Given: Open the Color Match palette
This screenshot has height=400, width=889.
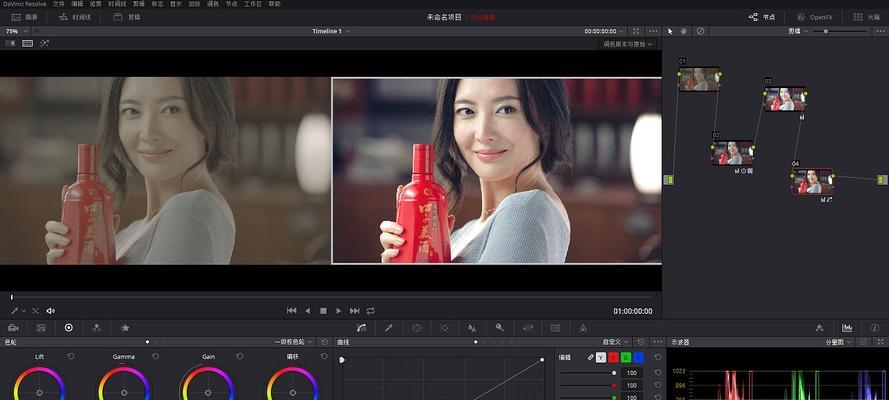Looking at the screenshot, I should [x=41, y=327].
